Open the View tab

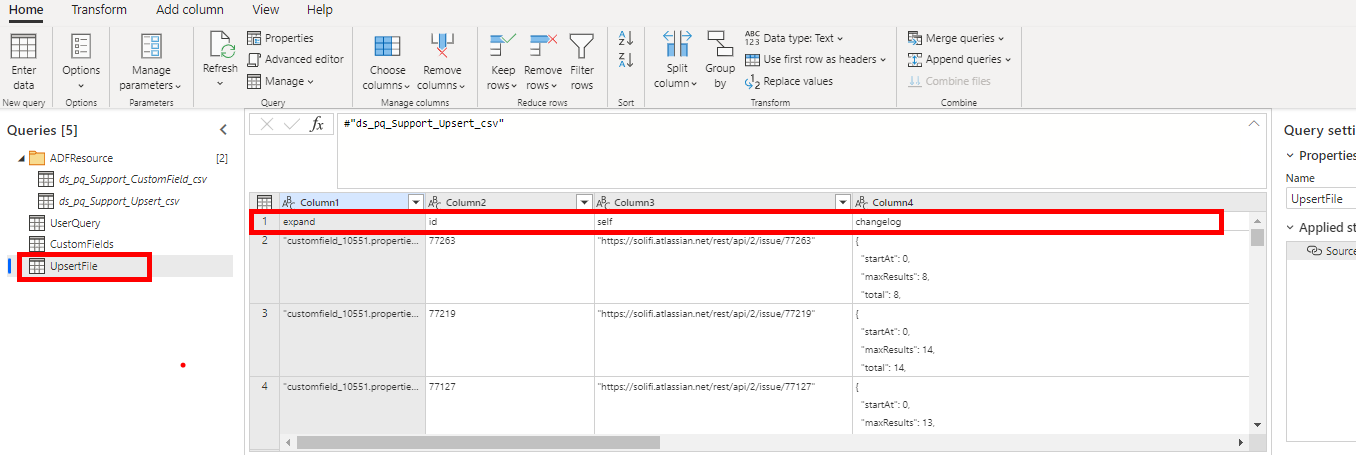[x=266, y=9]
